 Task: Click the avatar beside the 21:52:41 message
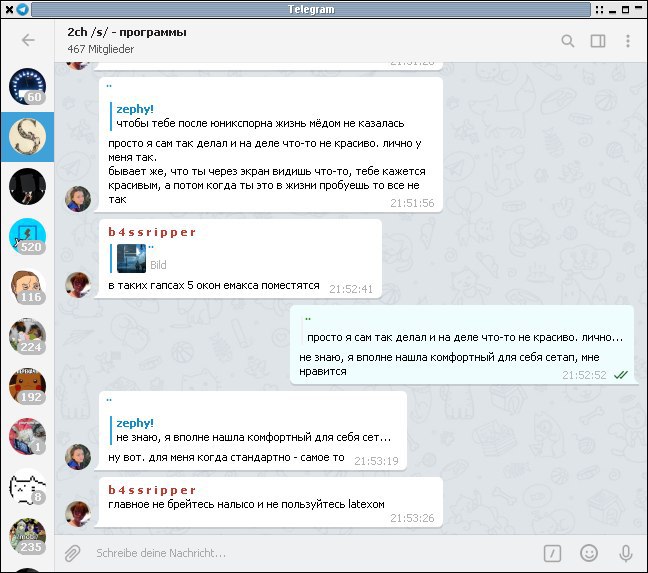[78, 285]
